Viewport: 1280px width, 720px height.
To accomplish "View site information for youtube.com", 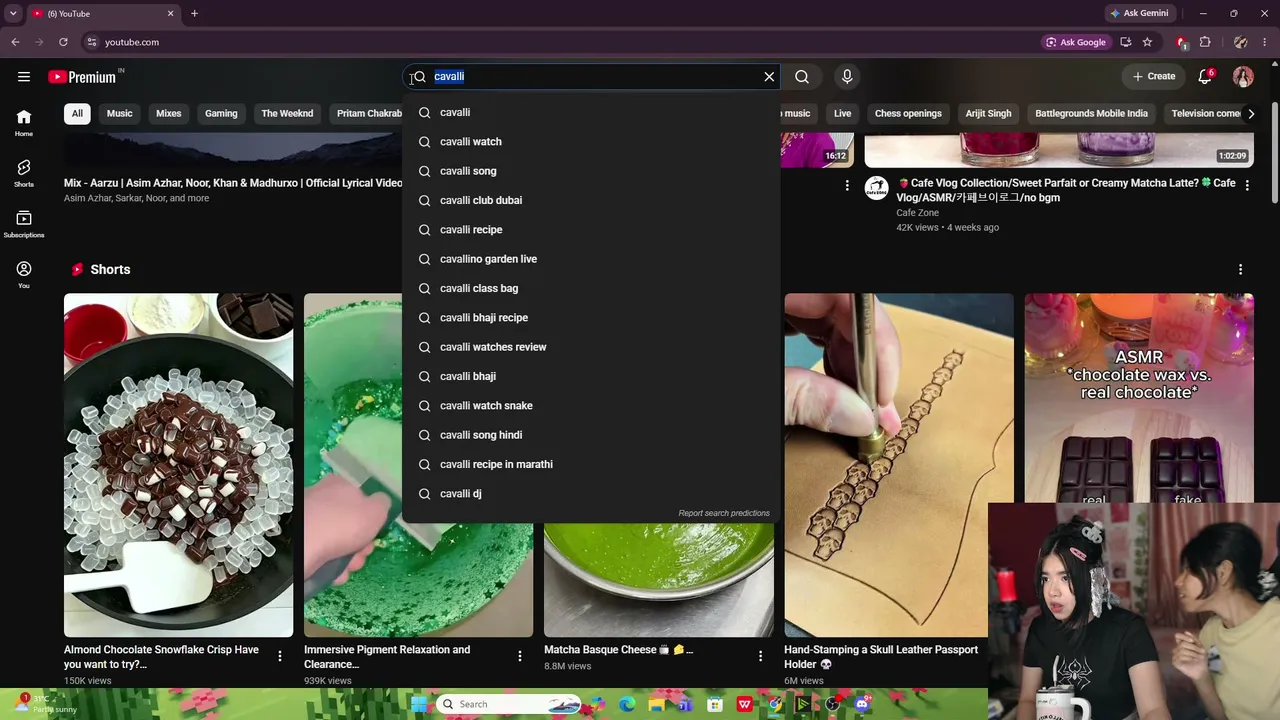I will coord(91,42).
